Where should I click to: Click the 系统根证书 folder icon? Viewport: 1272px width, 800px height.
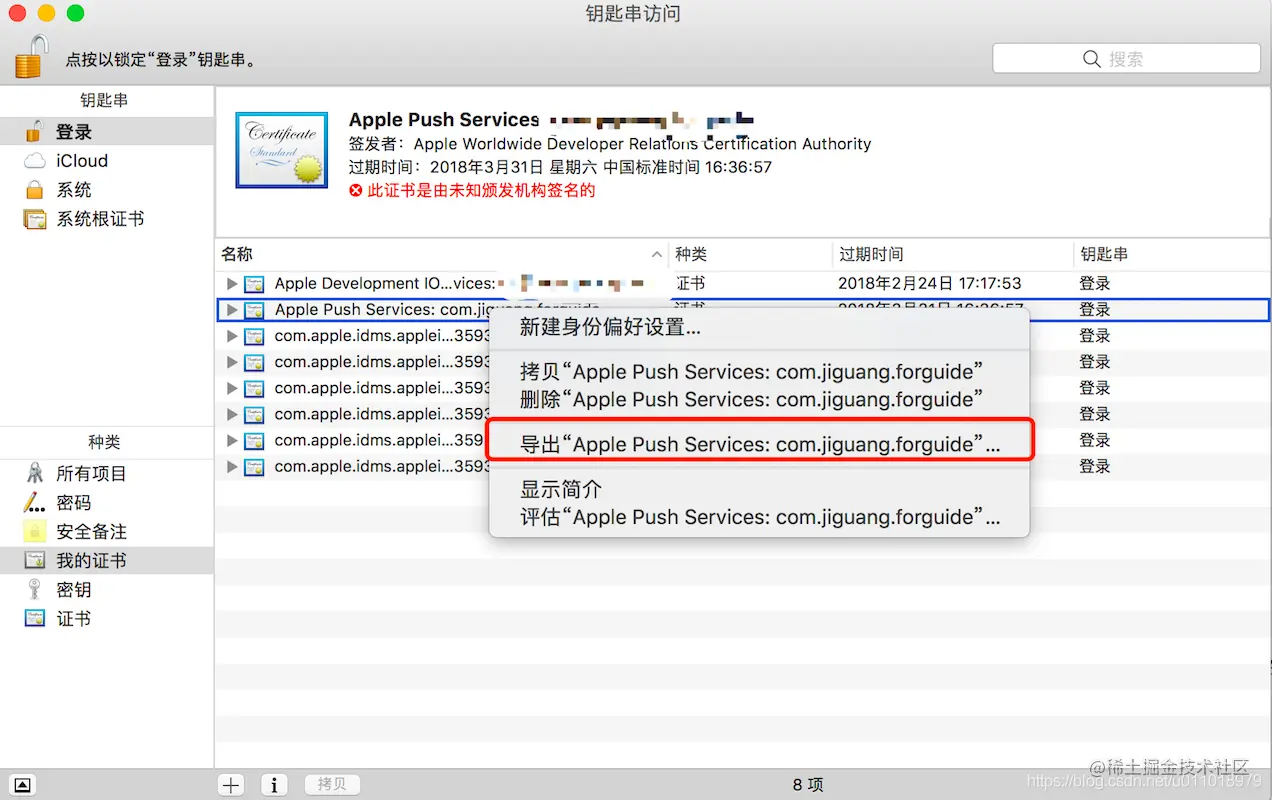pyautogui.click(x=35, y=219)
